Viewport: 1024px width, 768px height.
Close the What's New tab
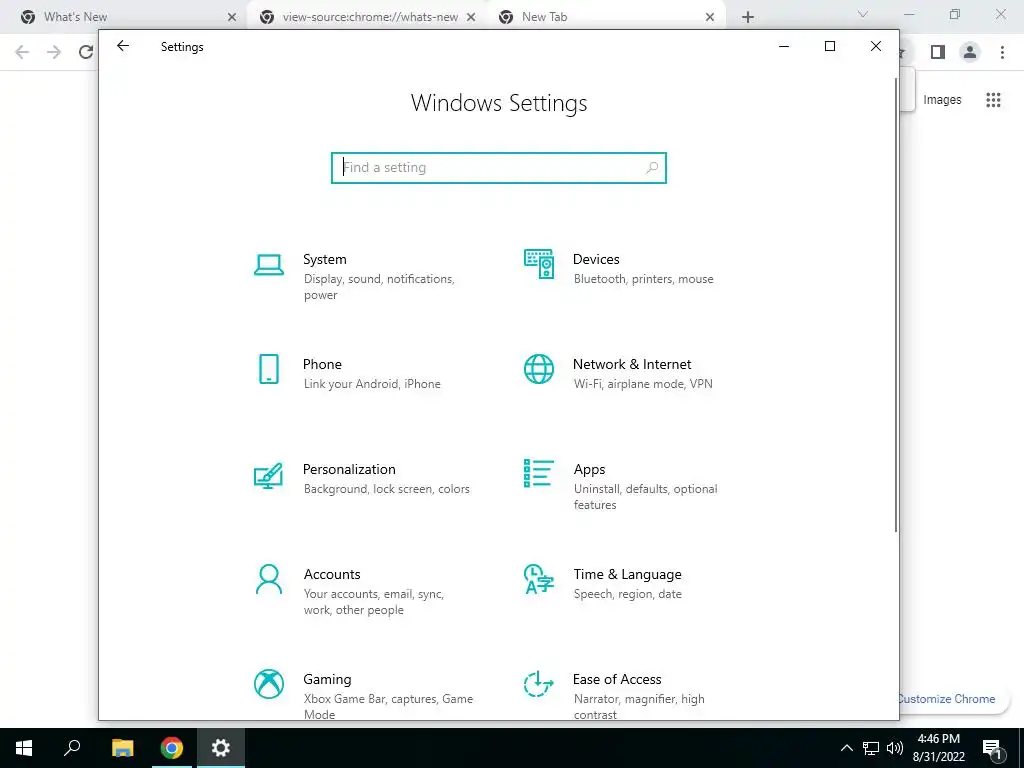(232, 18)
